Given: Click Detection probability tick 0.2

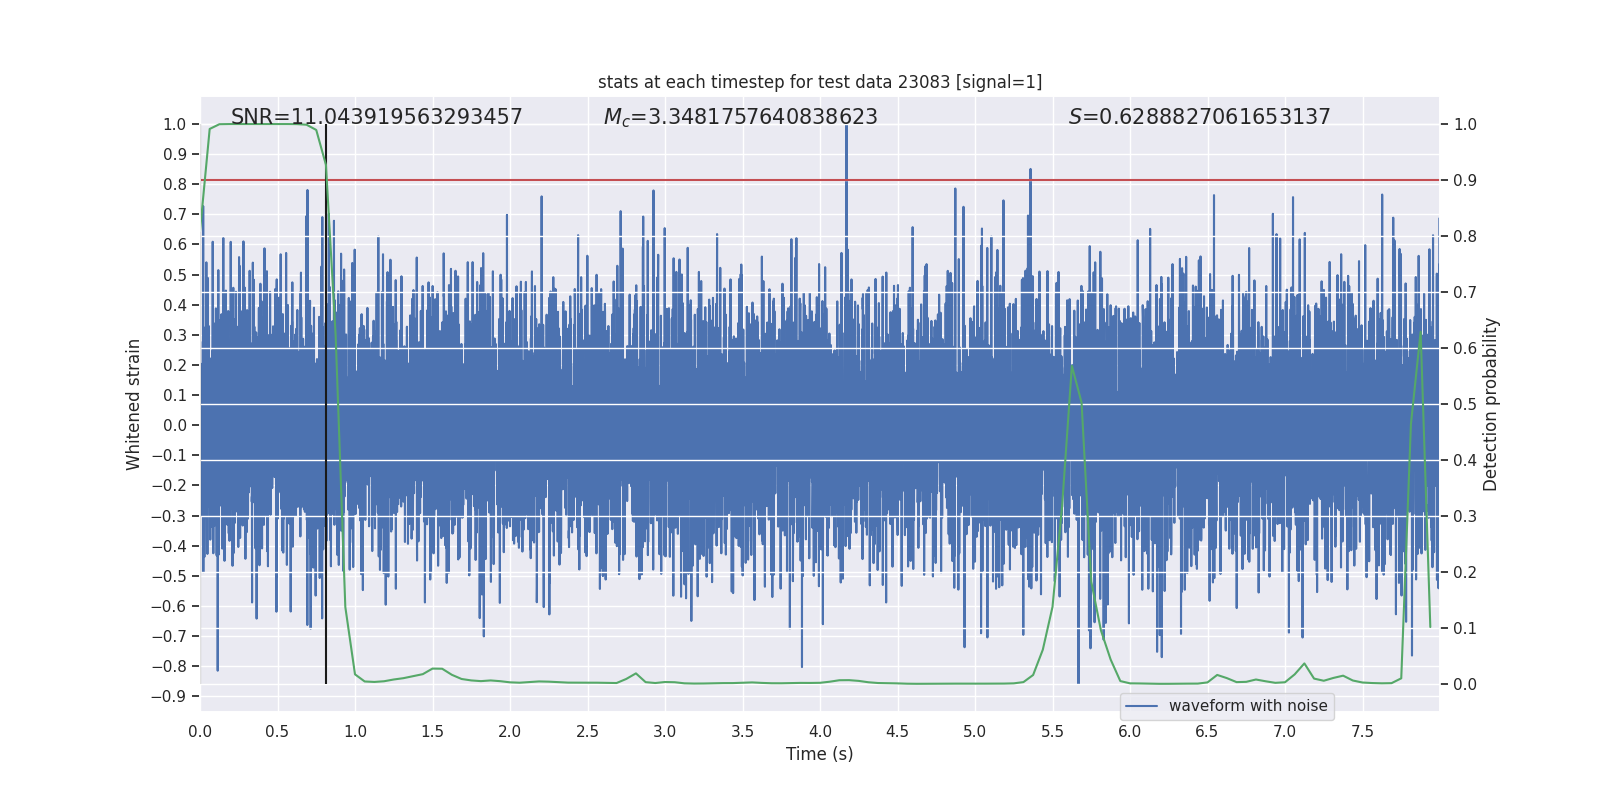Looking at the screenshot, I should pyautogui.click(x=1465, y=572).
